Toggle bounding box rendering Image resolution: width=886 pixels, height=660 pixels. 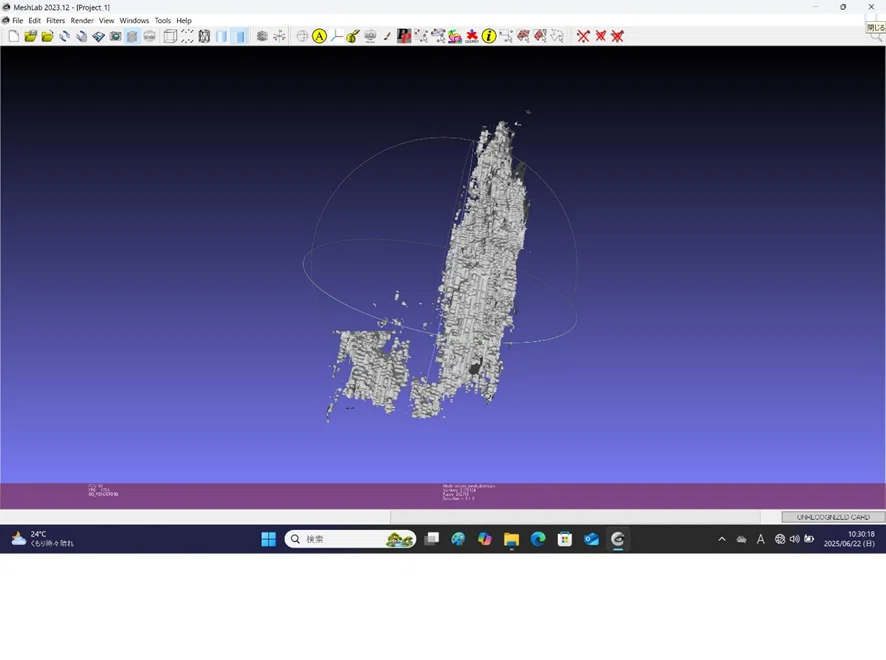click(x=170, y=36)
